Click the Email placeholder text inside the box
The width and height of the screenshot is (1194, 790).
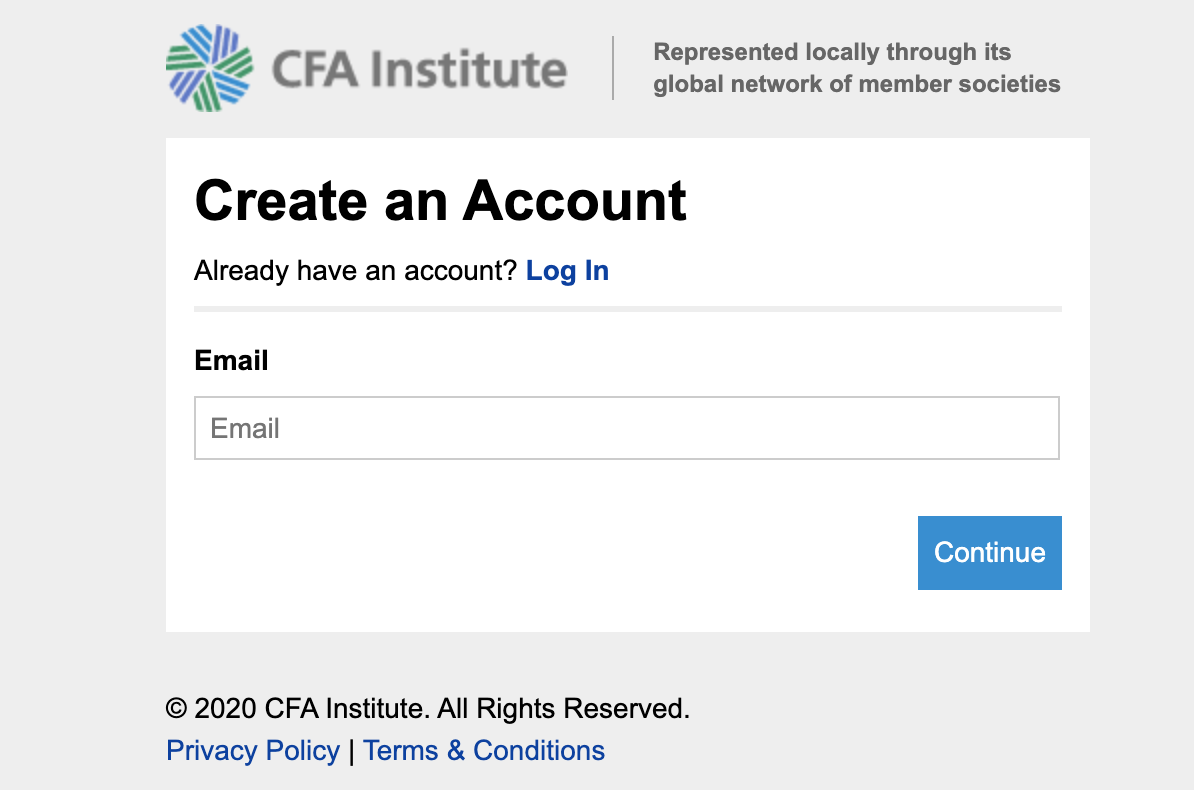245,429
